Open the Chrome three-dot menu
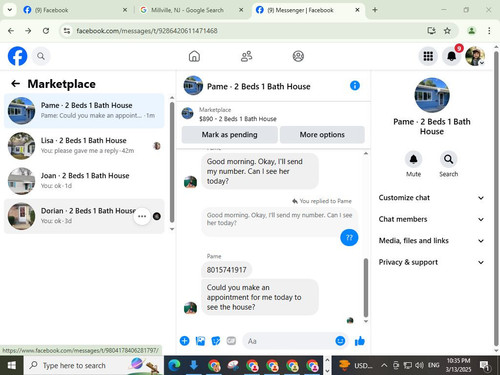This screenshot has height=375, width=500. pyautogui.click(x=489, y=31)
